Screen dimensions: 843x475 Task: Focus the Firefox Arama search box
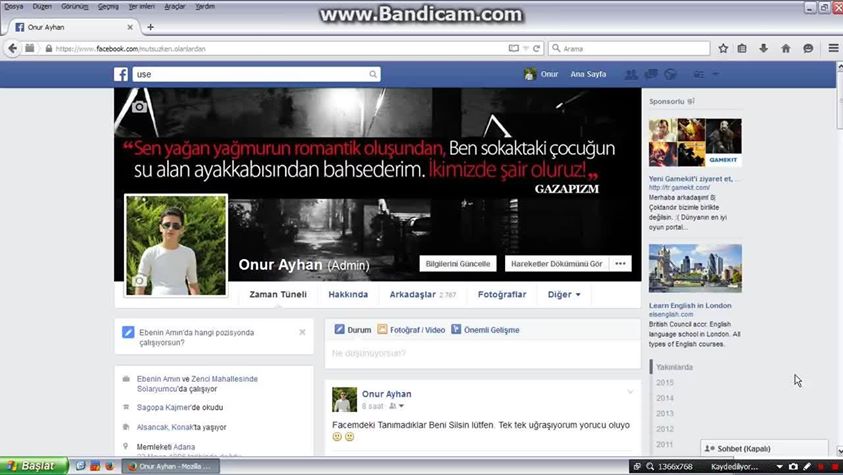(x=629, y=48)
